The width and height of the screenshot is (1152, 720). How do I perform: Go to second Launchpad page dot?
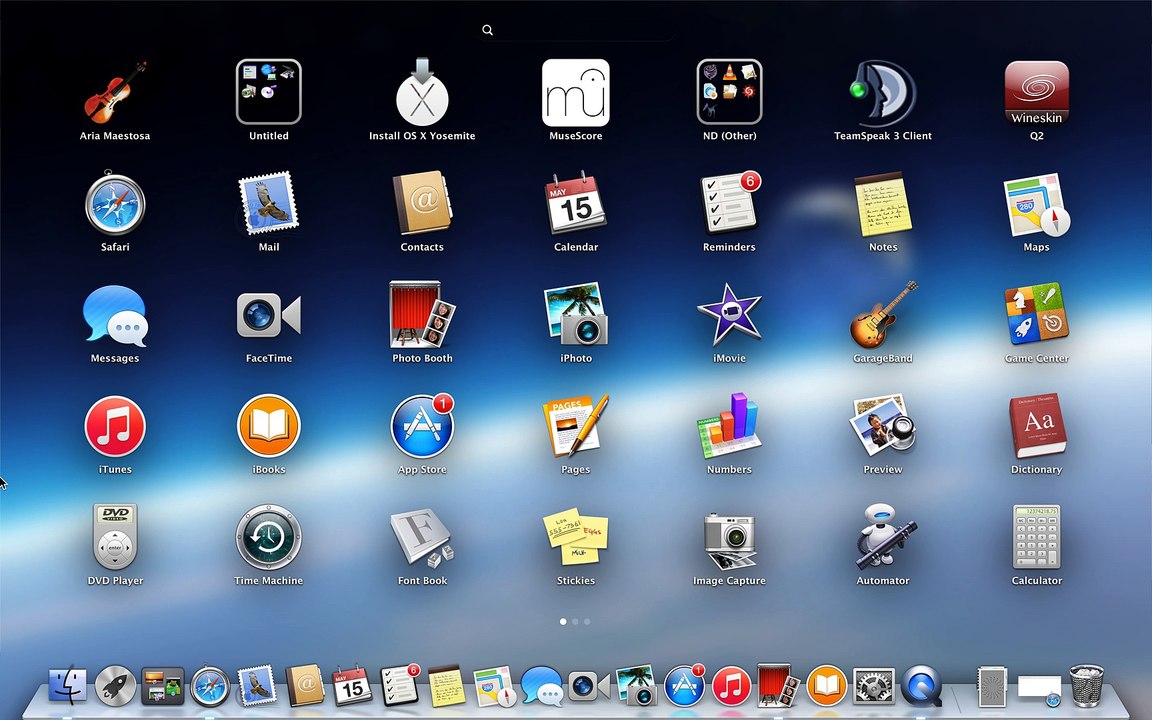[575, 622]
